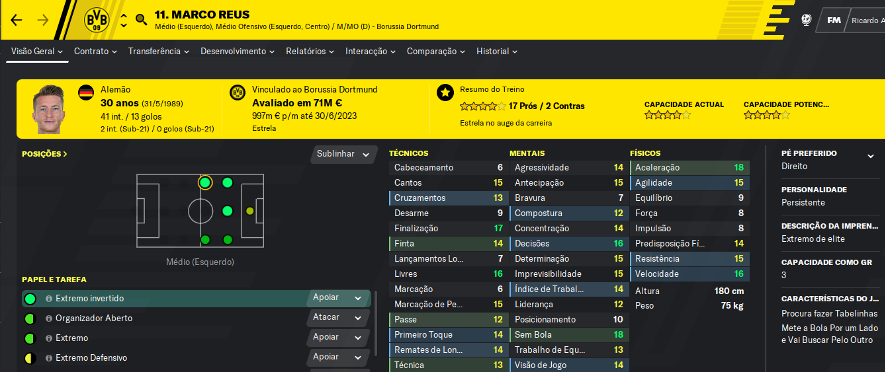Select the yellow striker position dot
Screen dimensions: 885x372
click(x=250, y=211)
